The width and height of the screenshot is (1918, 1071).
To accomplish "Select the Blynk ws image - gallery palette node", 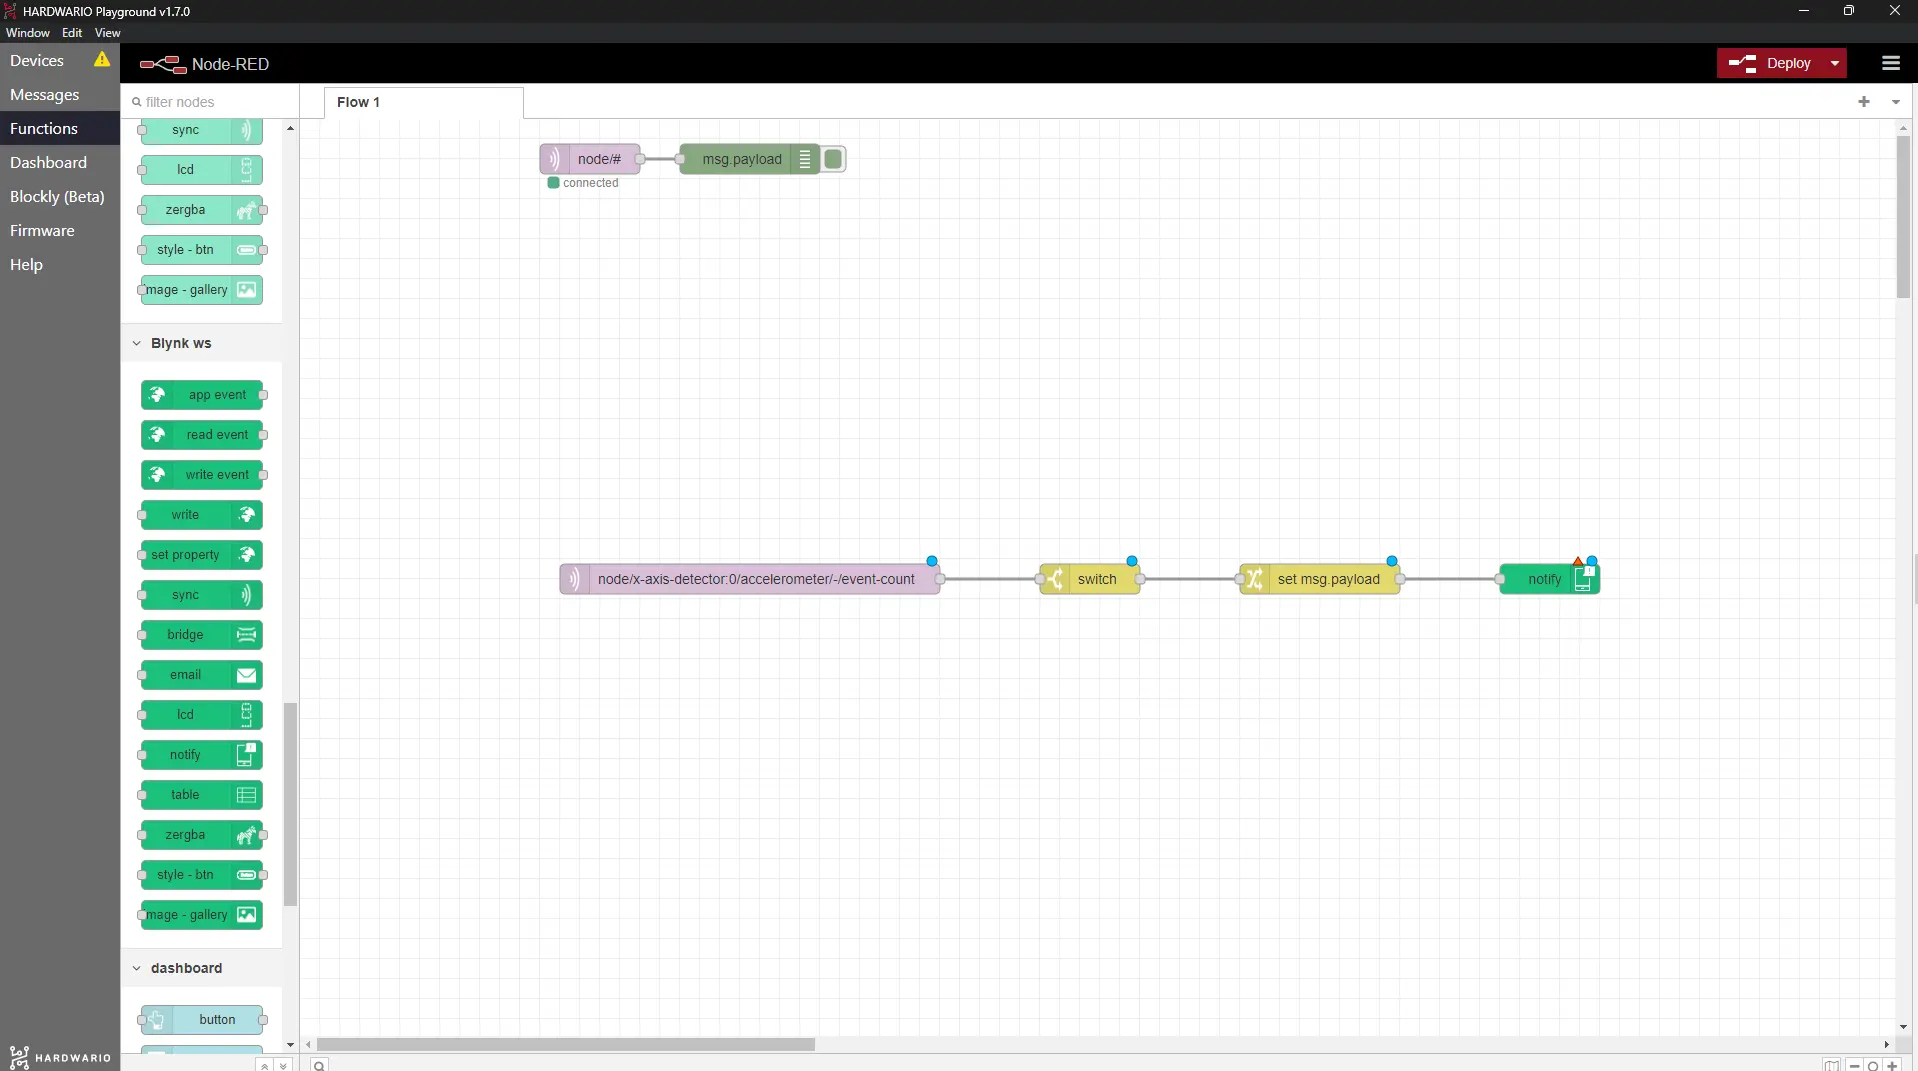I will [202, 915].
